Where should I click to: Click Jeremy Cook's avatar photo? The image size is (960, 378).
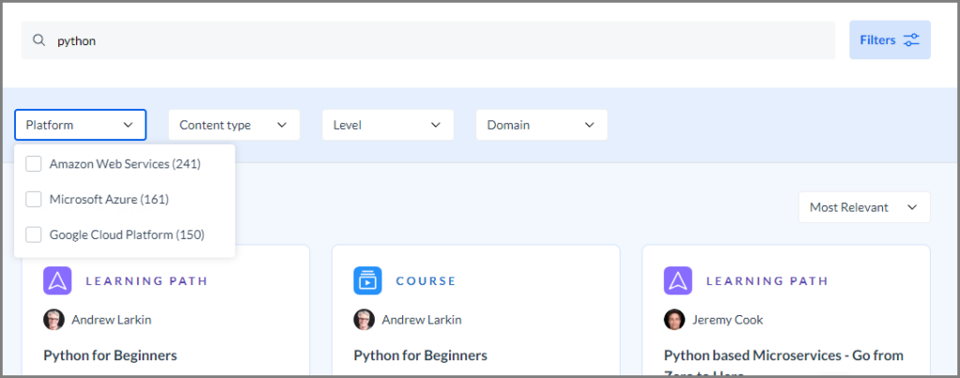(674, 319)
